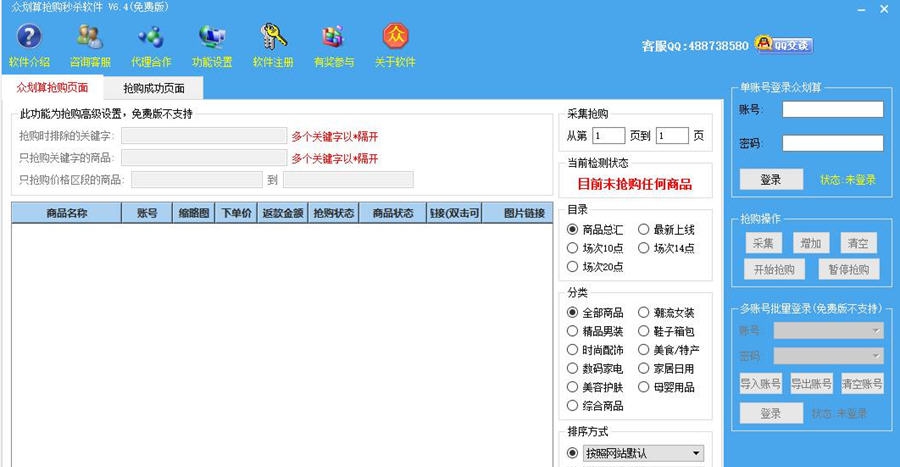The image size is (900, 467).
Task: Select 鞋子箱包 category radio
Action: tap(643, 331)
